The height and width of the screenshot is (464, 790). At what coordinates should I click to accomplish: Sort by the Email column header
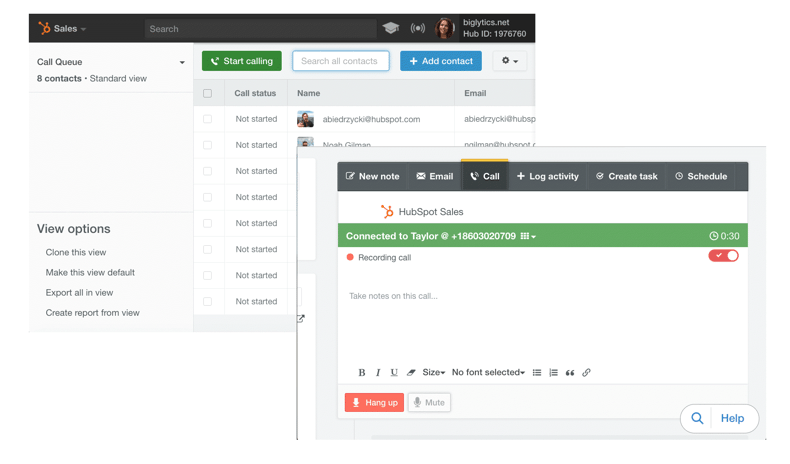[475, 93]
